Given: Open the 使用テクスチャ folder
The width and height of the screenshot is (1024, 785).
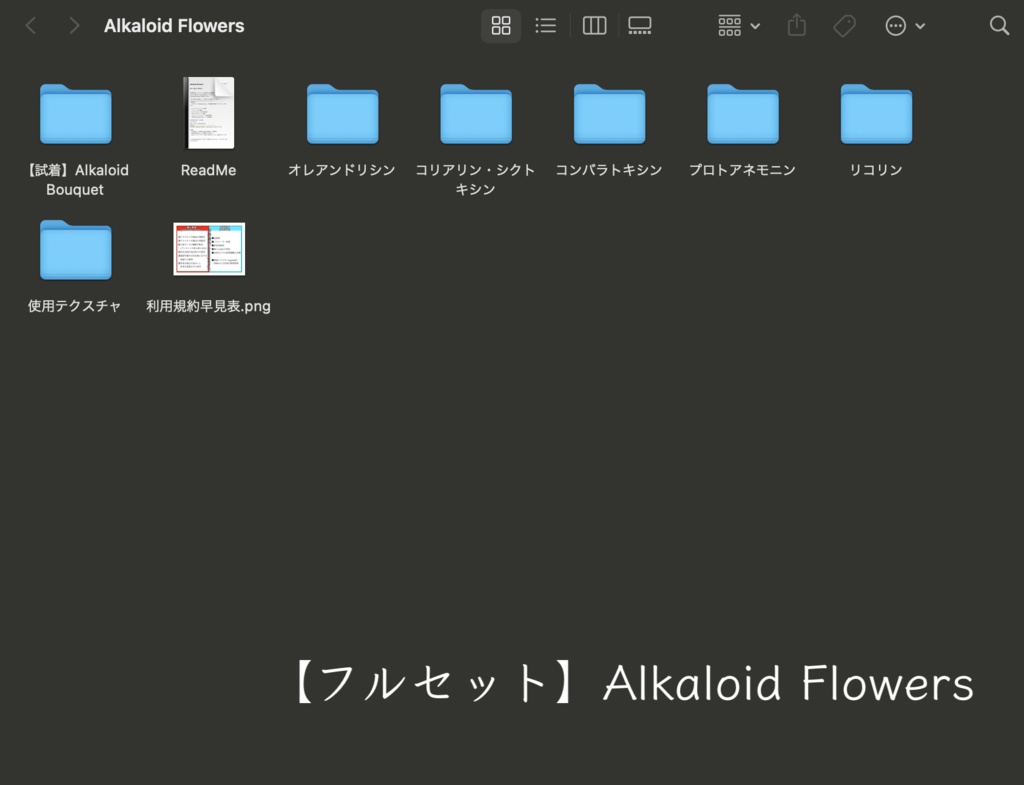Looking at the screenshot, I should click(x=75, y=249).
